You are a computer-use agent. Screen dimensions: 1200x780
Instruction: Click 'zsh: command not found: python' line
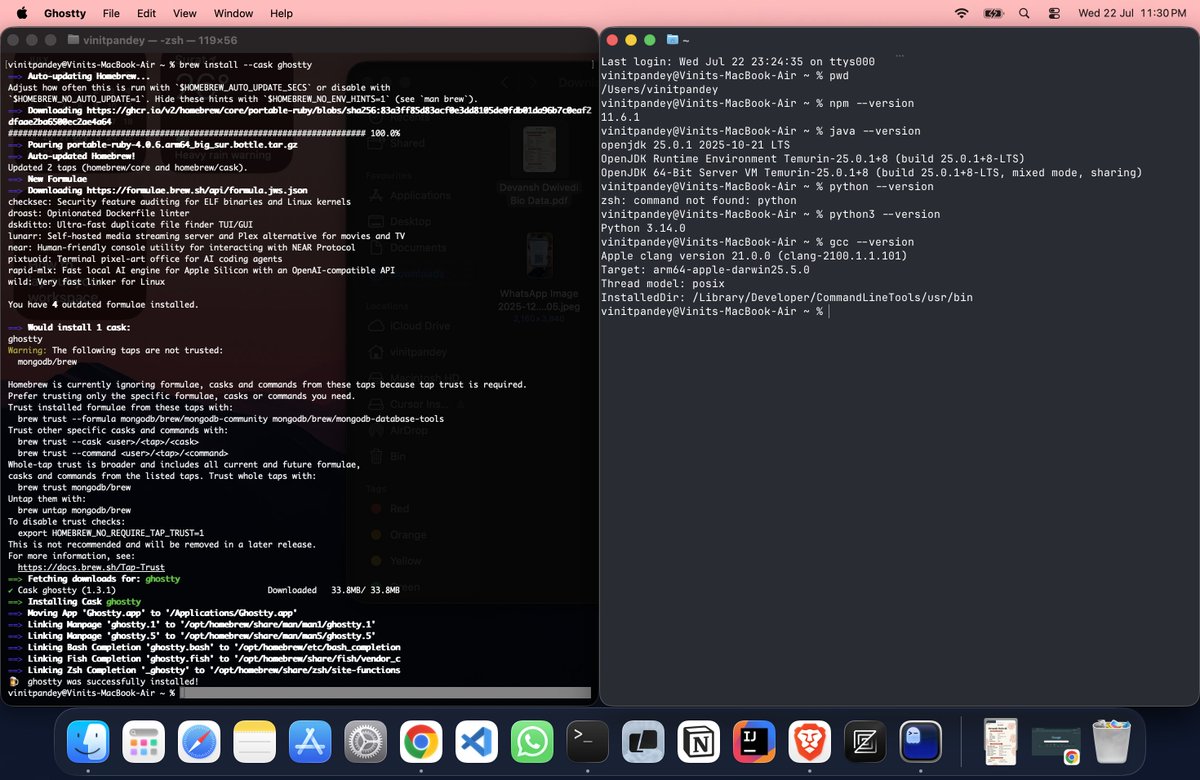(x=697, y=200)
